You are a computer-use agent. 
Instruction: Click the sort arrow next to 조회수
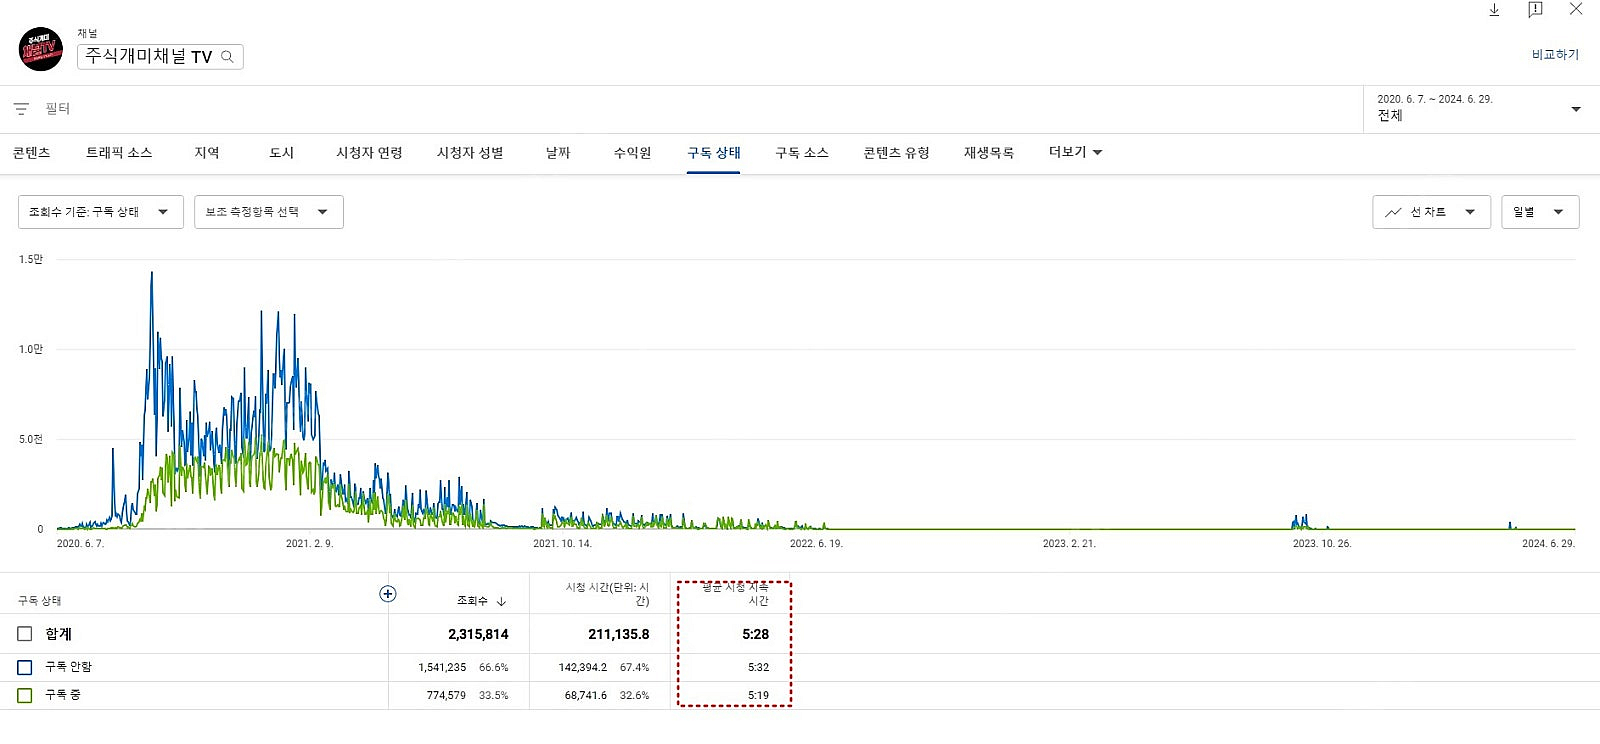pyautogui.click(x=501, y=601)
